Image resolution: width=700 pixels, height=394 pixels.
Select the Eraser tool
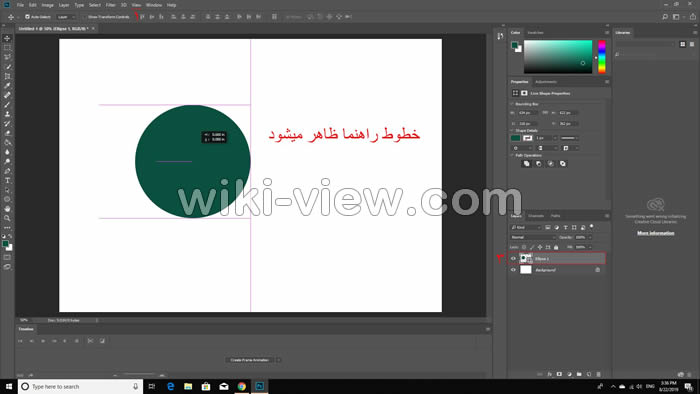[x=7, y=133]
